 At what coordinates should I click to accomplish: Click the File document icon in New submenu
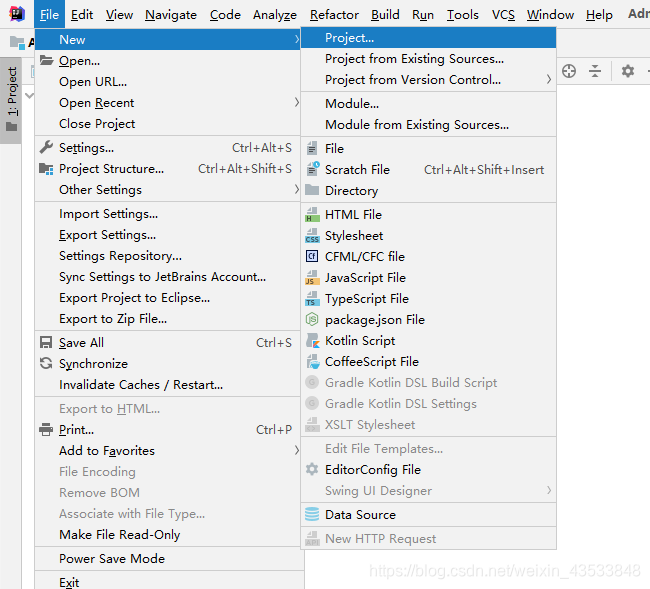pyautogui.click(x=312, y=148)
